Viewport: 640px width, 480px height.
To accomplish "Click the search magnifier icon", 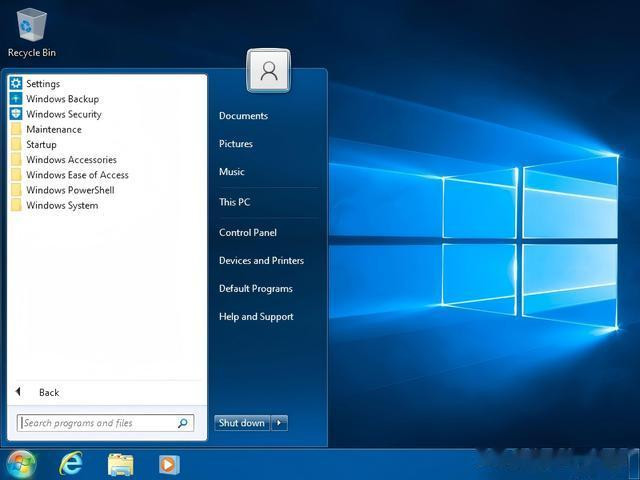I will click(183, 423).
